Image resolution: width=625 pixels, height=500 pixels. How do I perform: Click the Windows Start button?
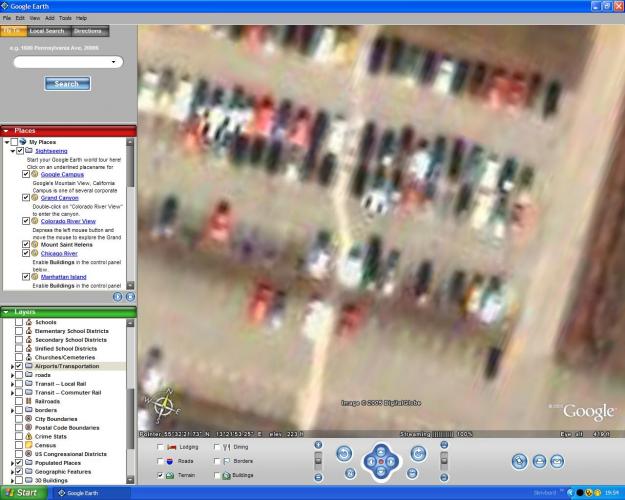coord(21,493)
